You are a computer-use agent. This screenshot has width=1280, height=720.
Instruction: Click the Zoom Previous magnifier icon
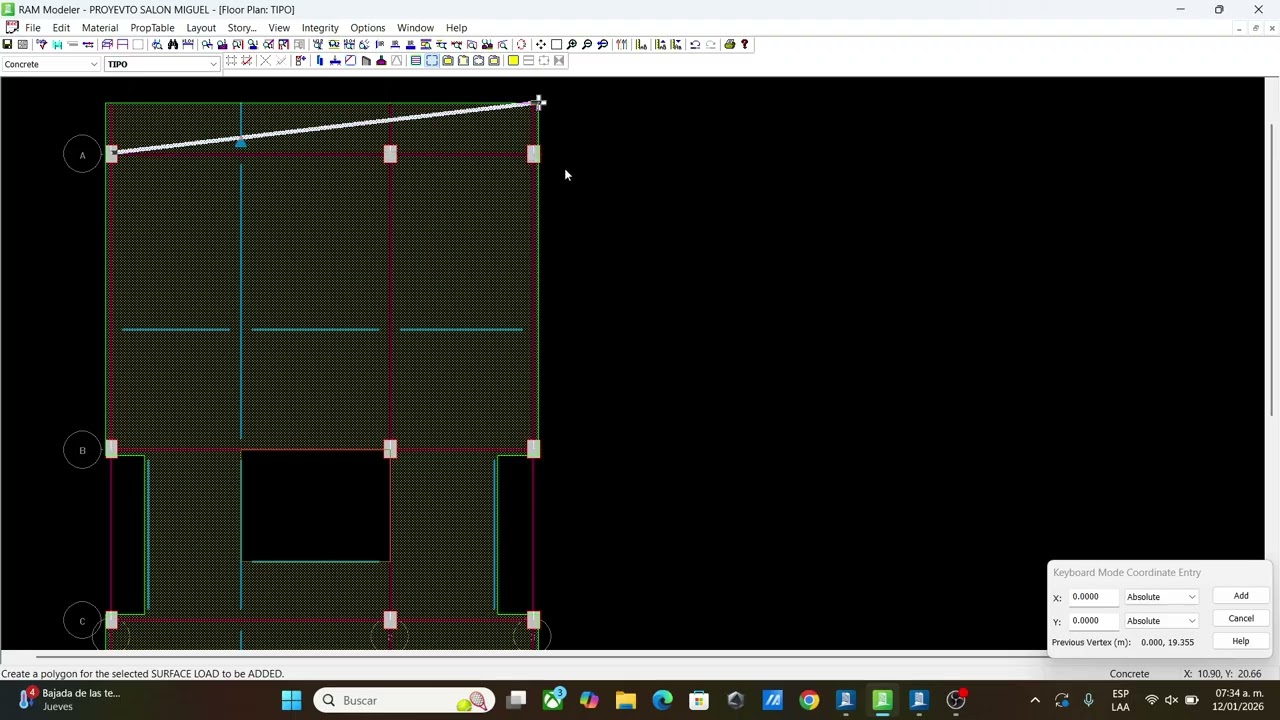tap(602, 44)
